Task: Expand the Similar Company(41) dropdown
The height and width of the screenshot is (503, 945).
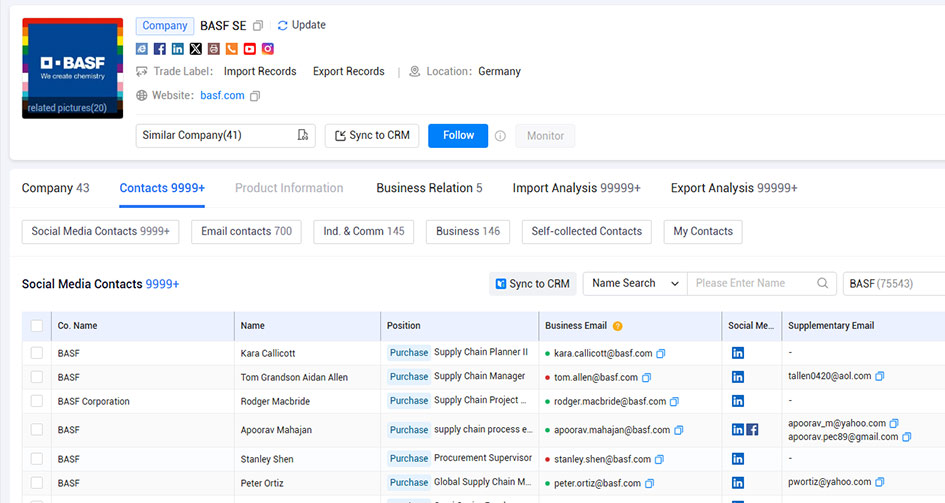Action: [x=225, y=136]
